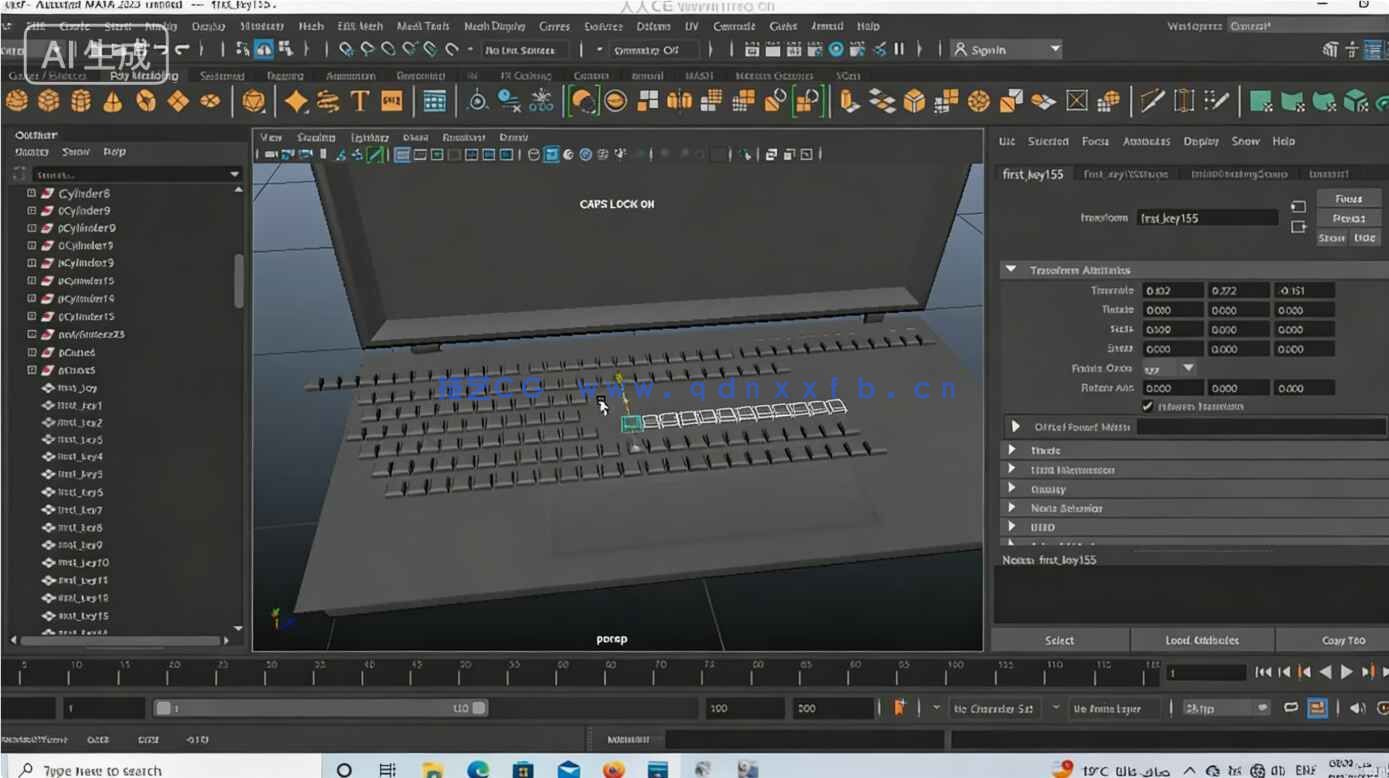Open the Attributes menu in Attribute Editor
Viewport: 1389px width, 778px height.
pyautogui.click(x=1146, y=142)
